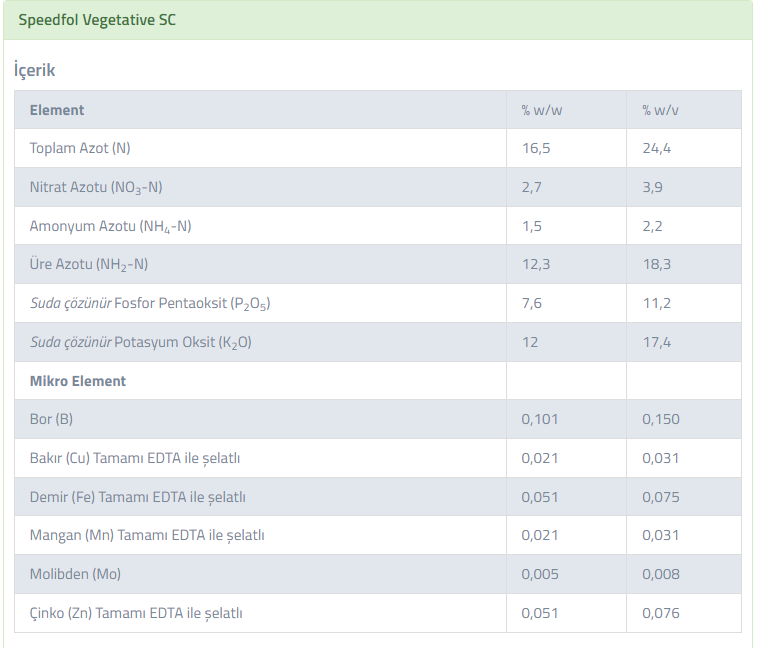Select the Molibden (Mo) row label

[x=75, y=574]
